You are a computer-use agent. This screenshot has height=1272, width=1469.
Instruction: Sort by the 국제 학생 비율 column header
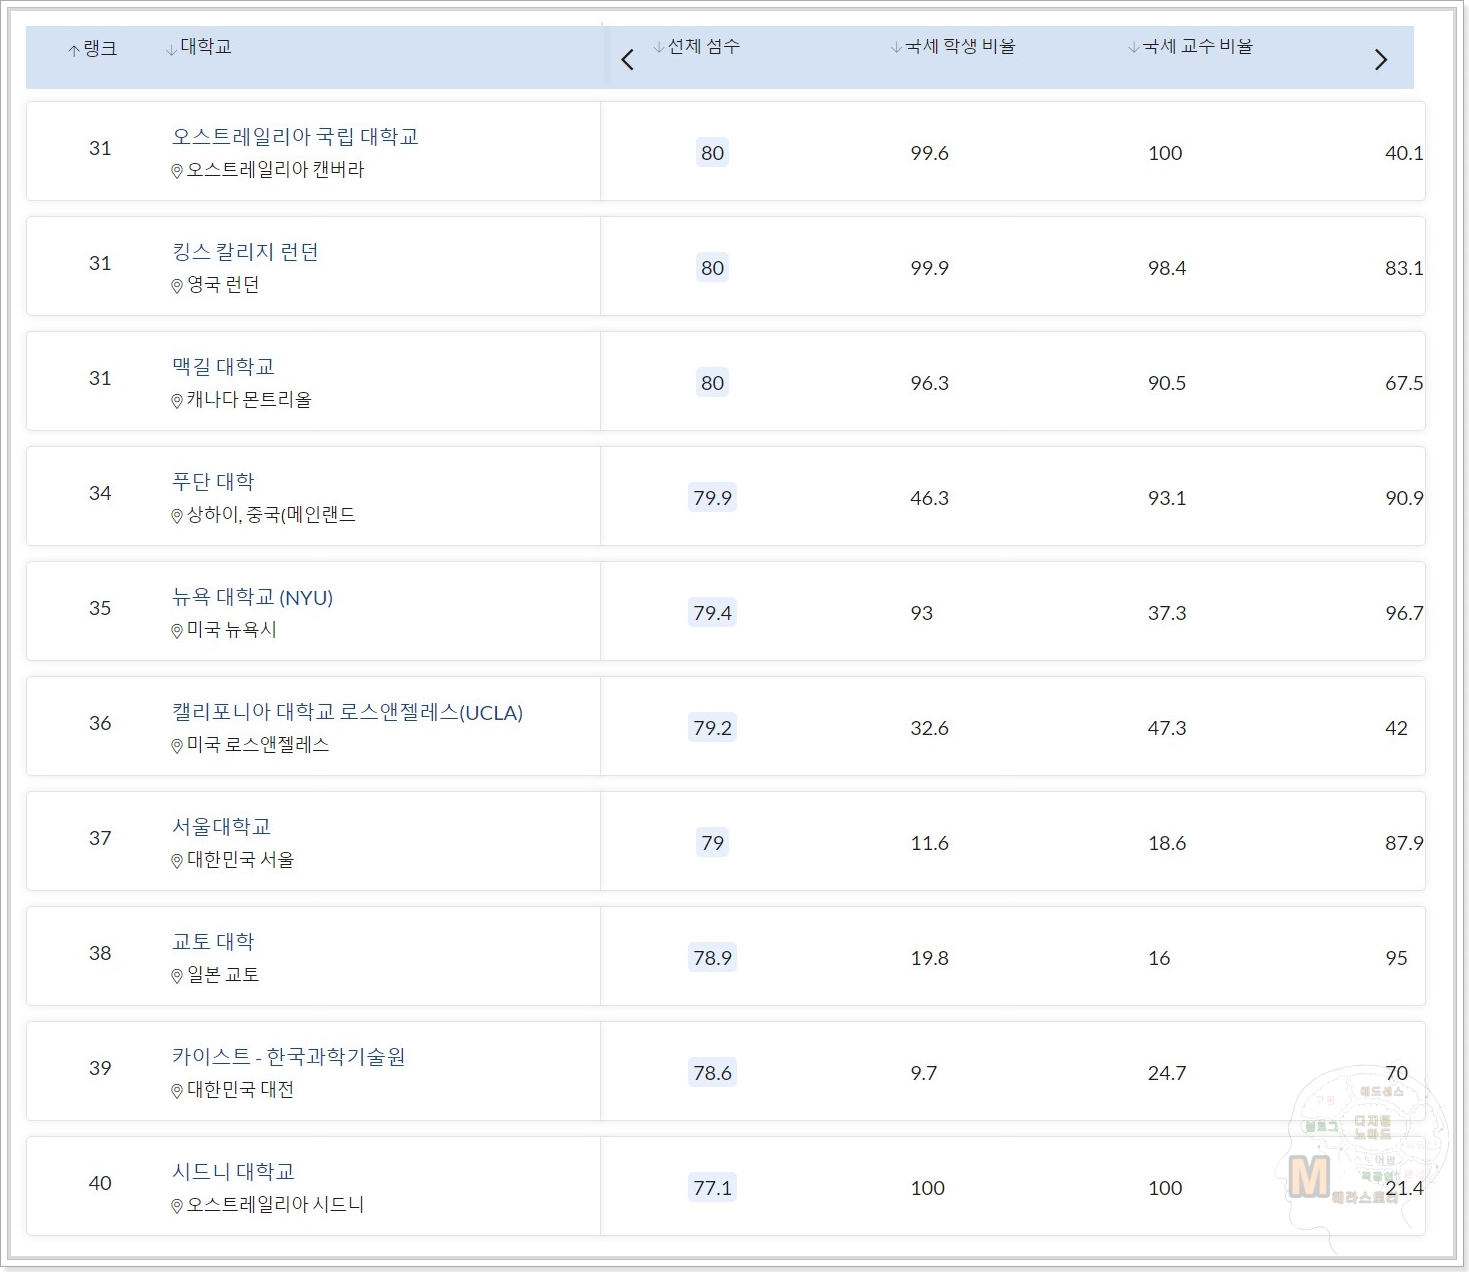click(953, 47)
